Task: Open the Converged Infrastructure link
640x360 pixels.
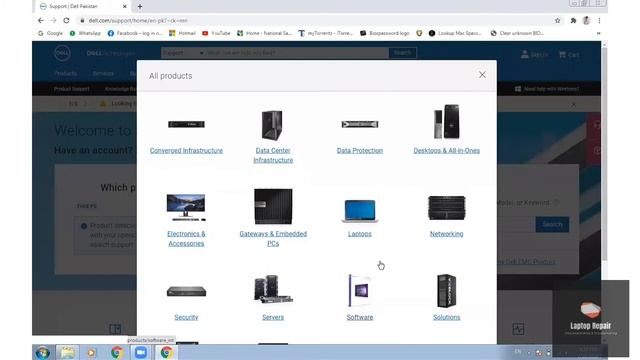Action: pyautogui.click(x=186, y=151)
